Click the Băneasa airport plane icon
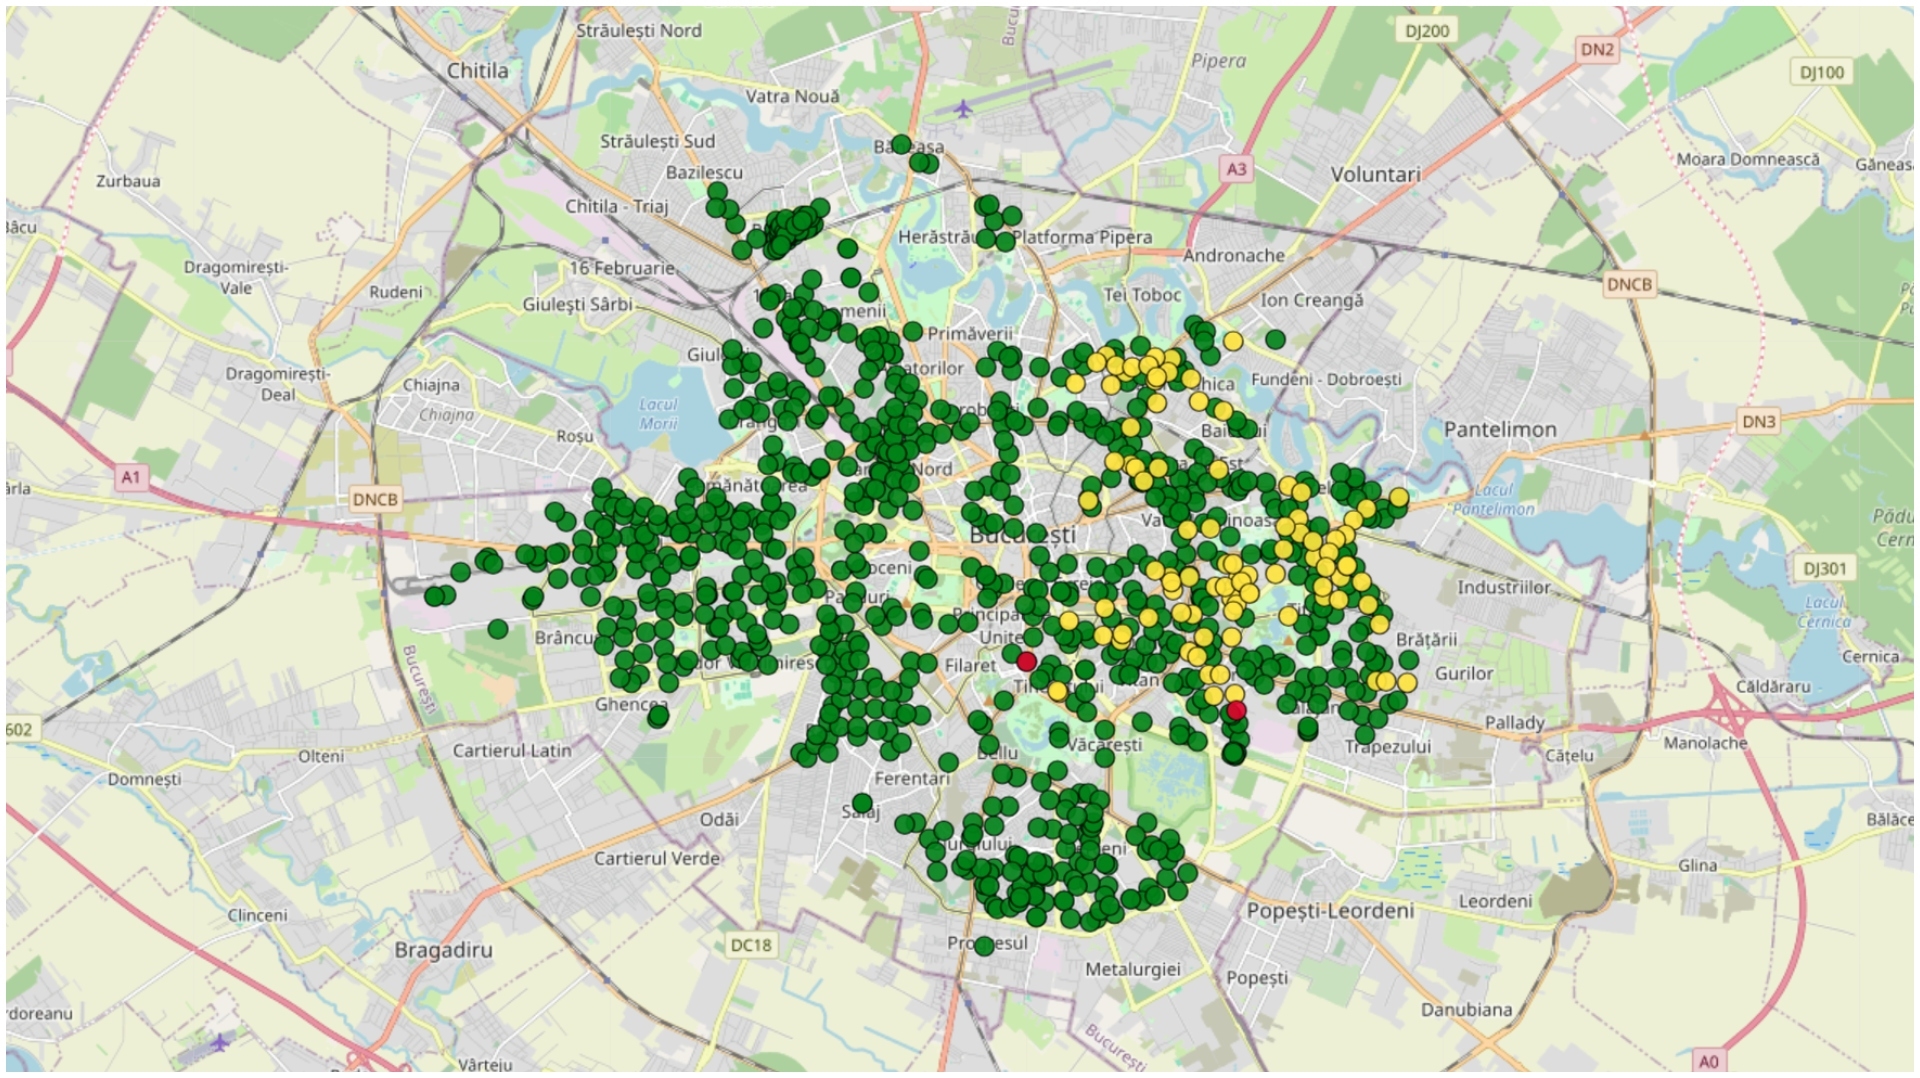The image size is (1920, 1078). [x=962, y=107]
